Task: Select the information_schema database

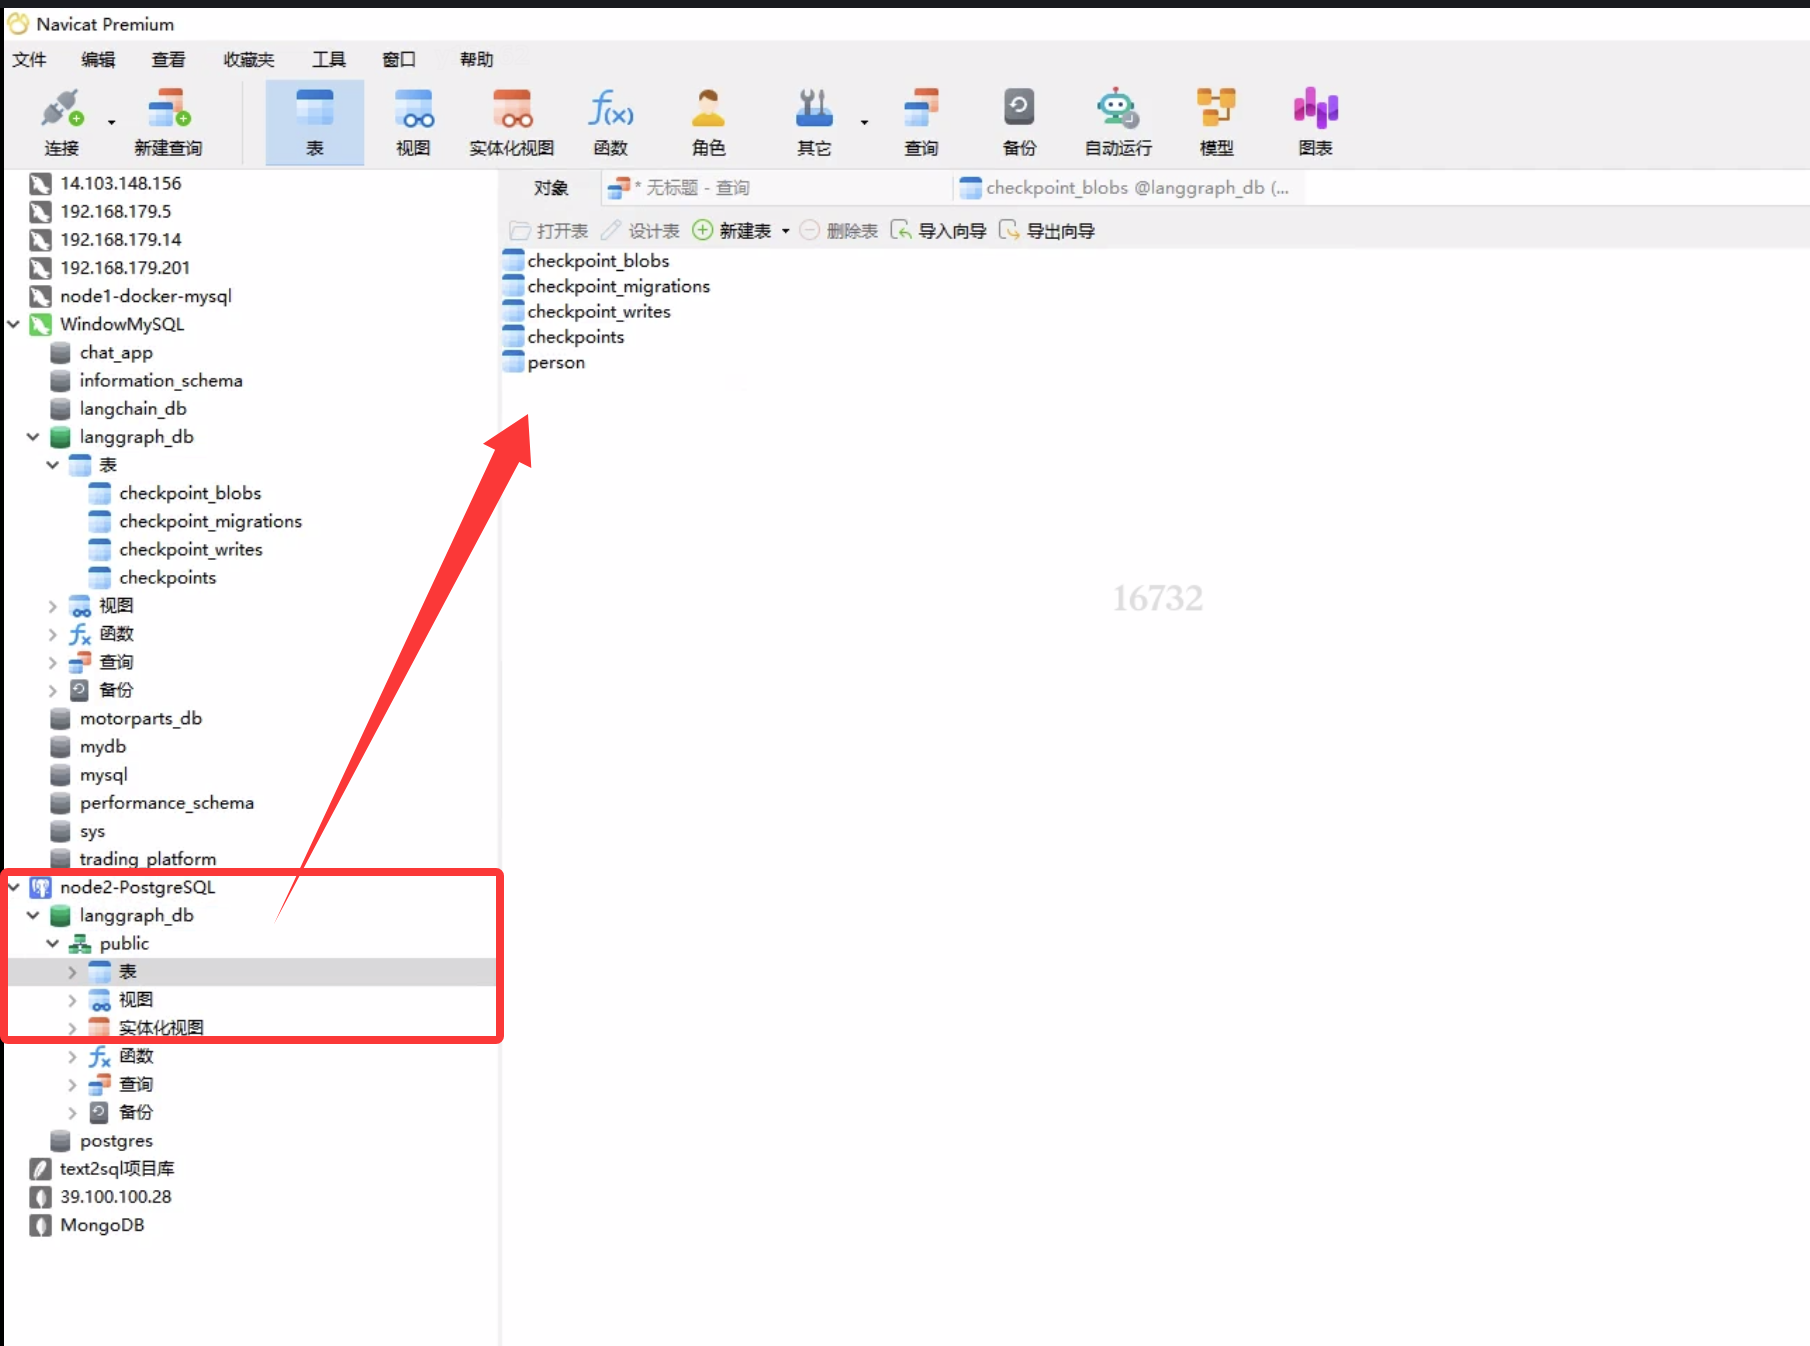Action: tap(161, 381)
